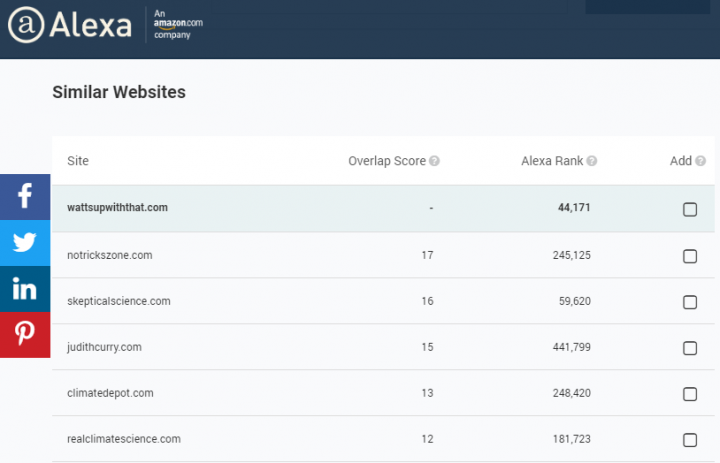Screen dimensions: 720x463
Task: Check the box for wattsupwiththat.com
Action: click(x=690, y=209)
